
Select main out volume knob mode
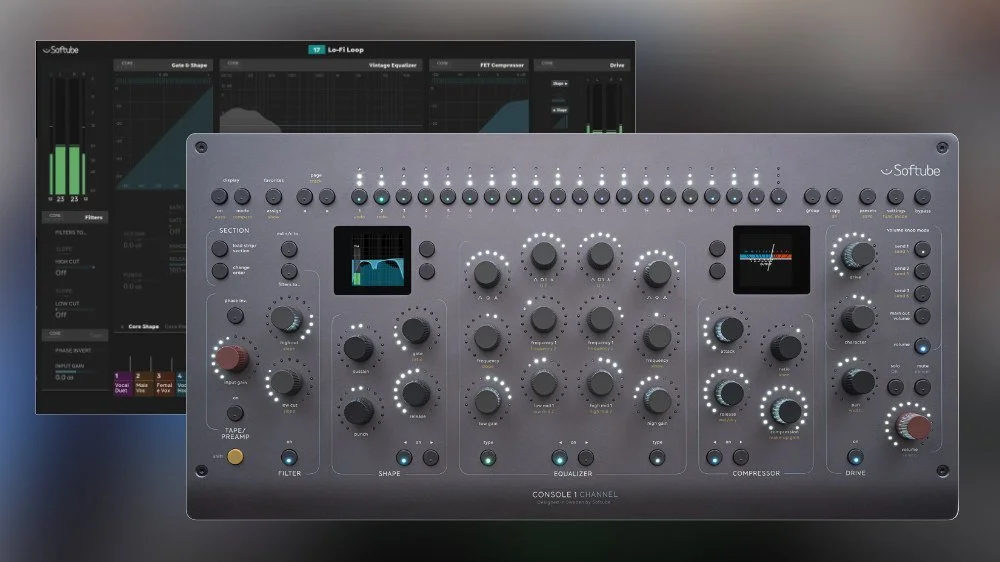point(922,316)
